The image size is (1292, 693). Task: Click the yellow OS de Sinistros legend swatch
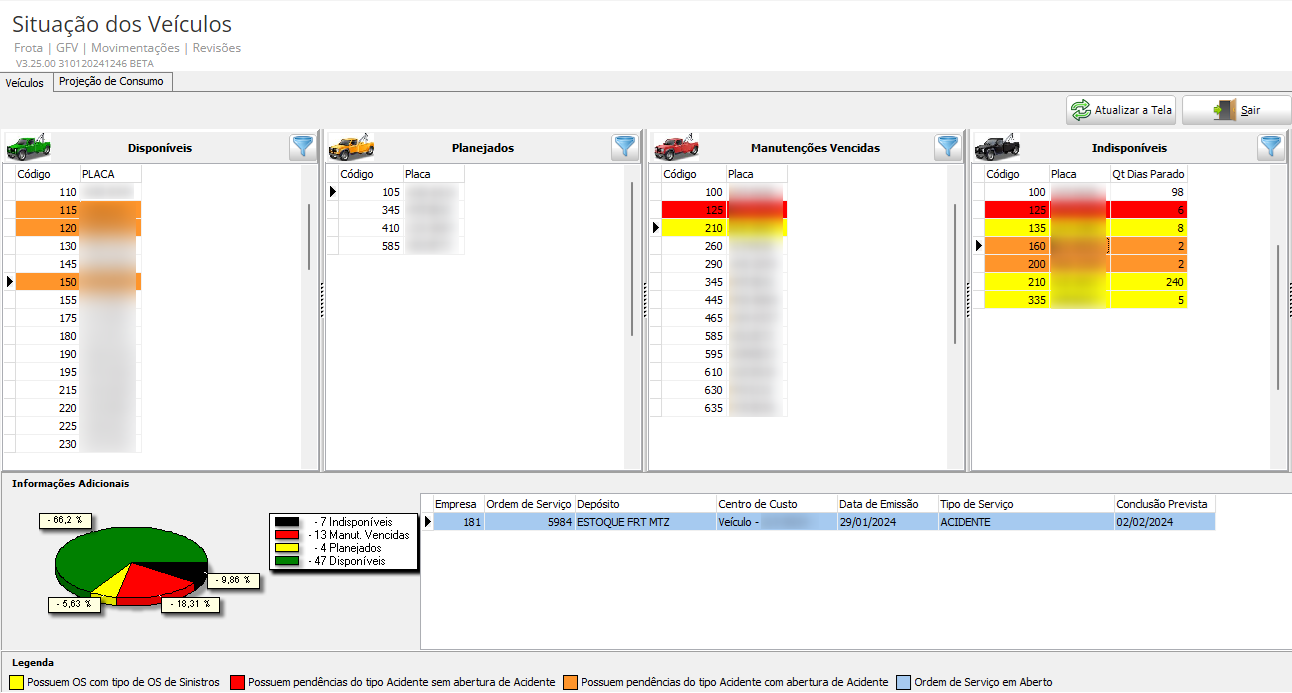[x=17, y=682]
